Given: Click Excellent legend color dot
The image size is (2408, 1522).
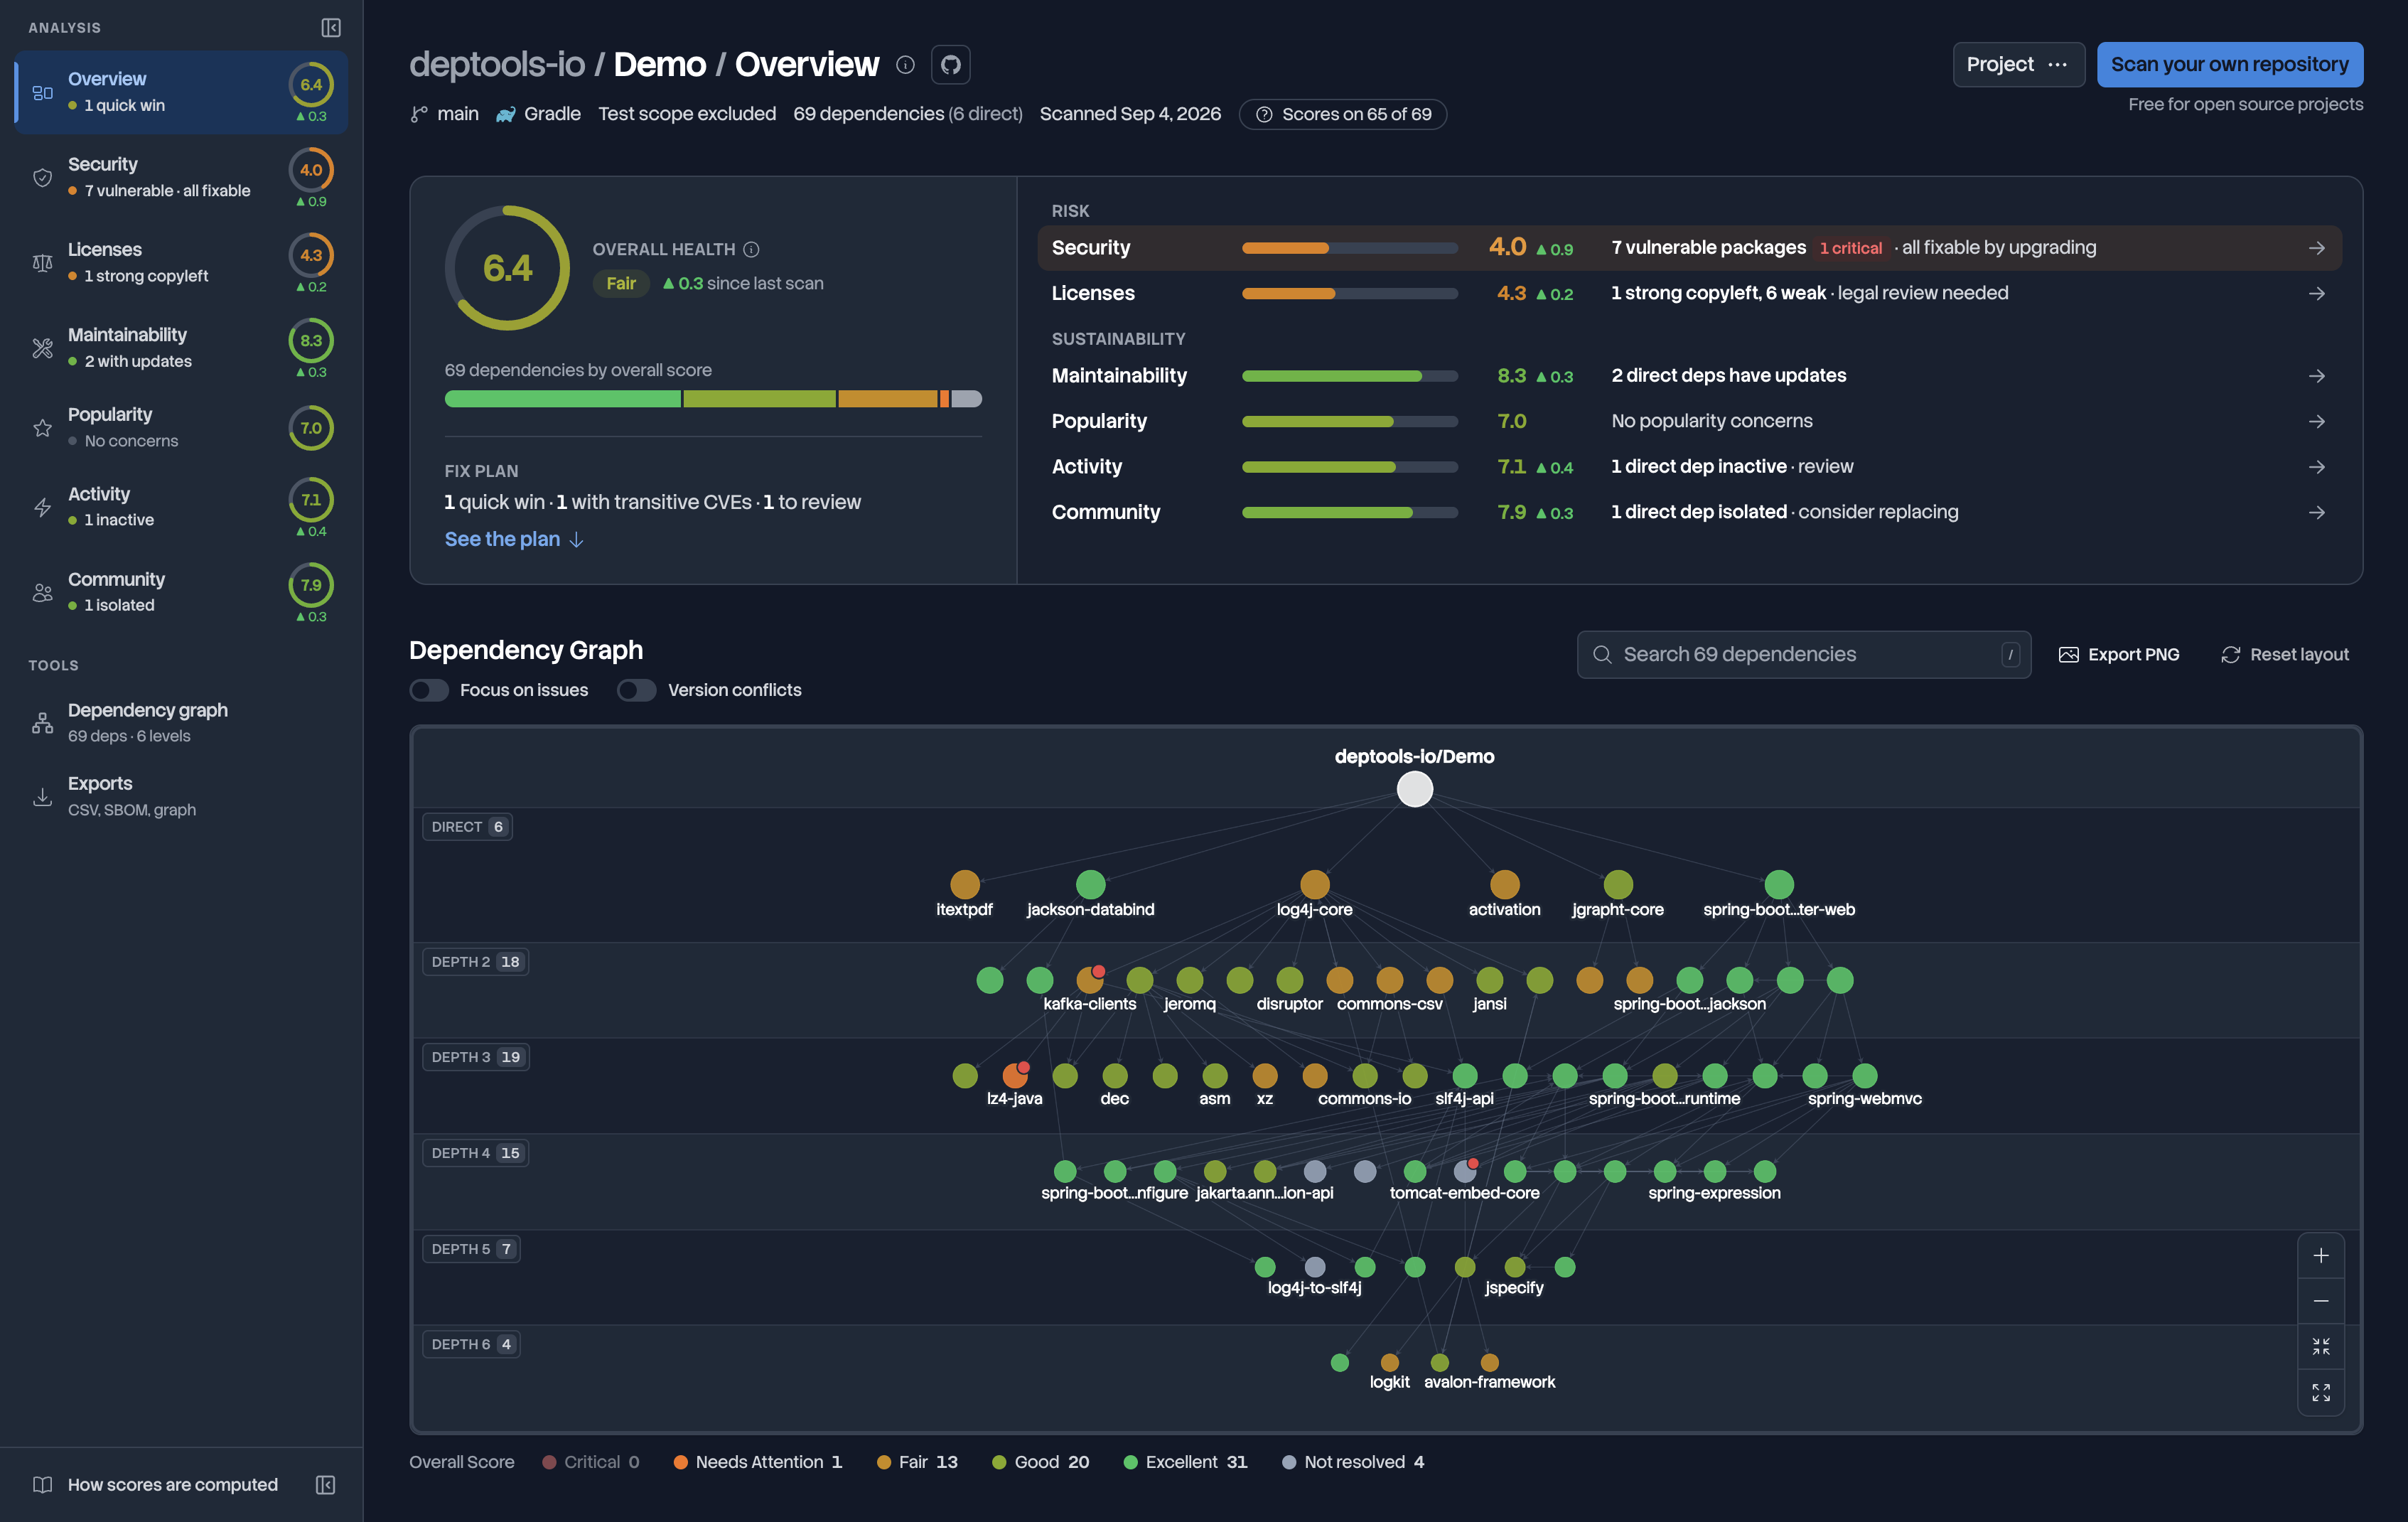Looking at the screenshot, I should [1130, 1462].
